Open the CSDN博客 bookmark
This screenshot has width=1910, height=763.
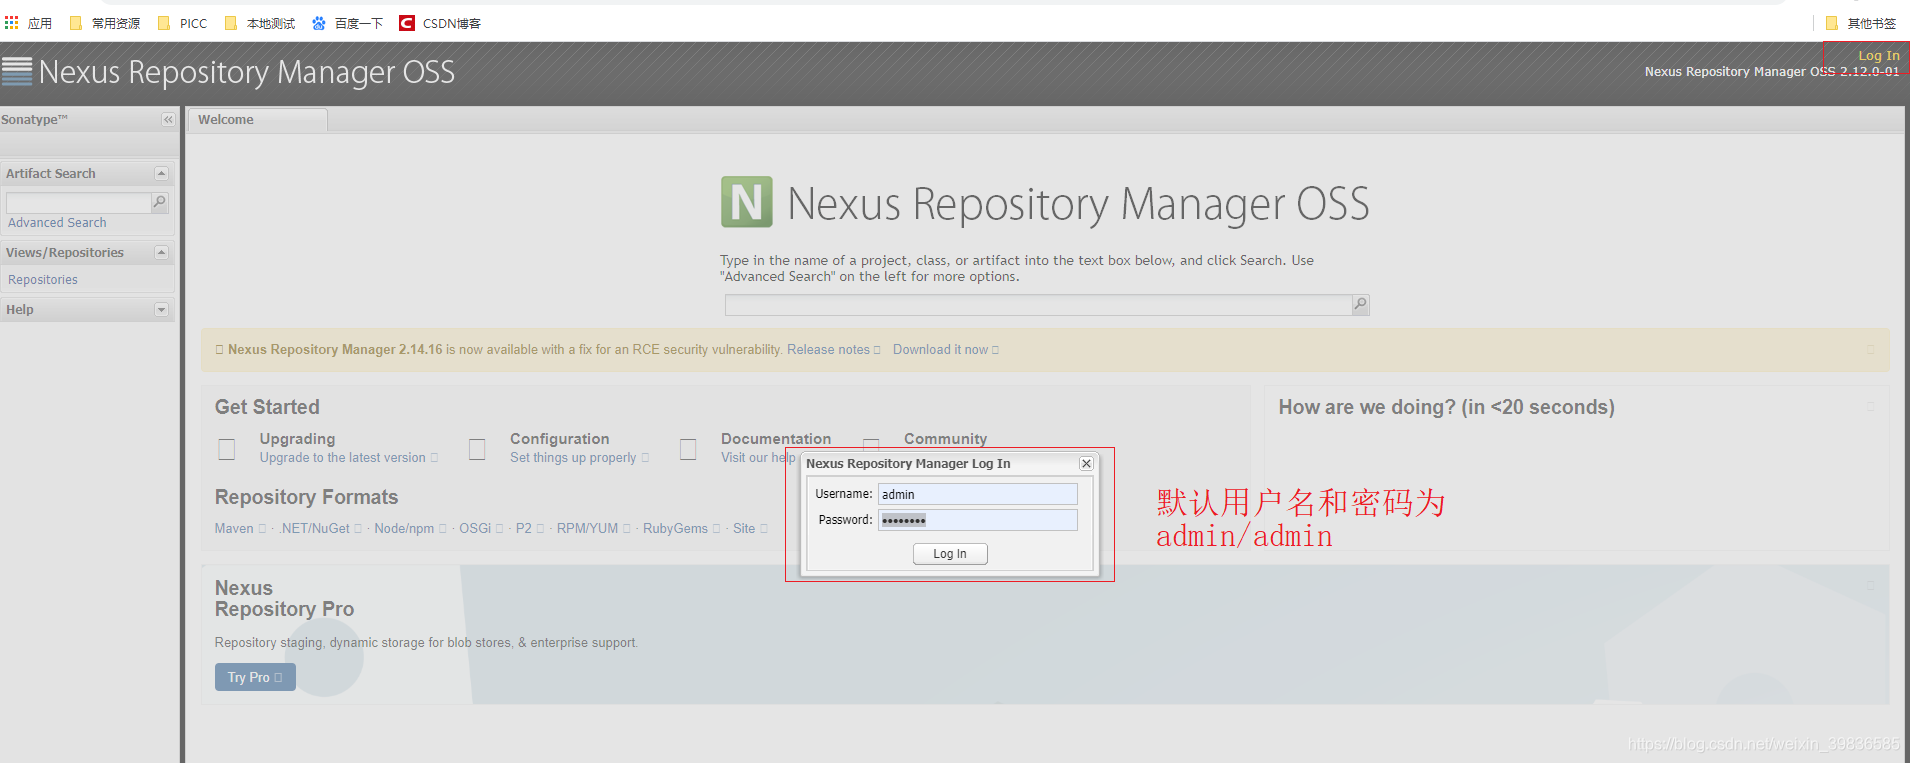(440, 23)
